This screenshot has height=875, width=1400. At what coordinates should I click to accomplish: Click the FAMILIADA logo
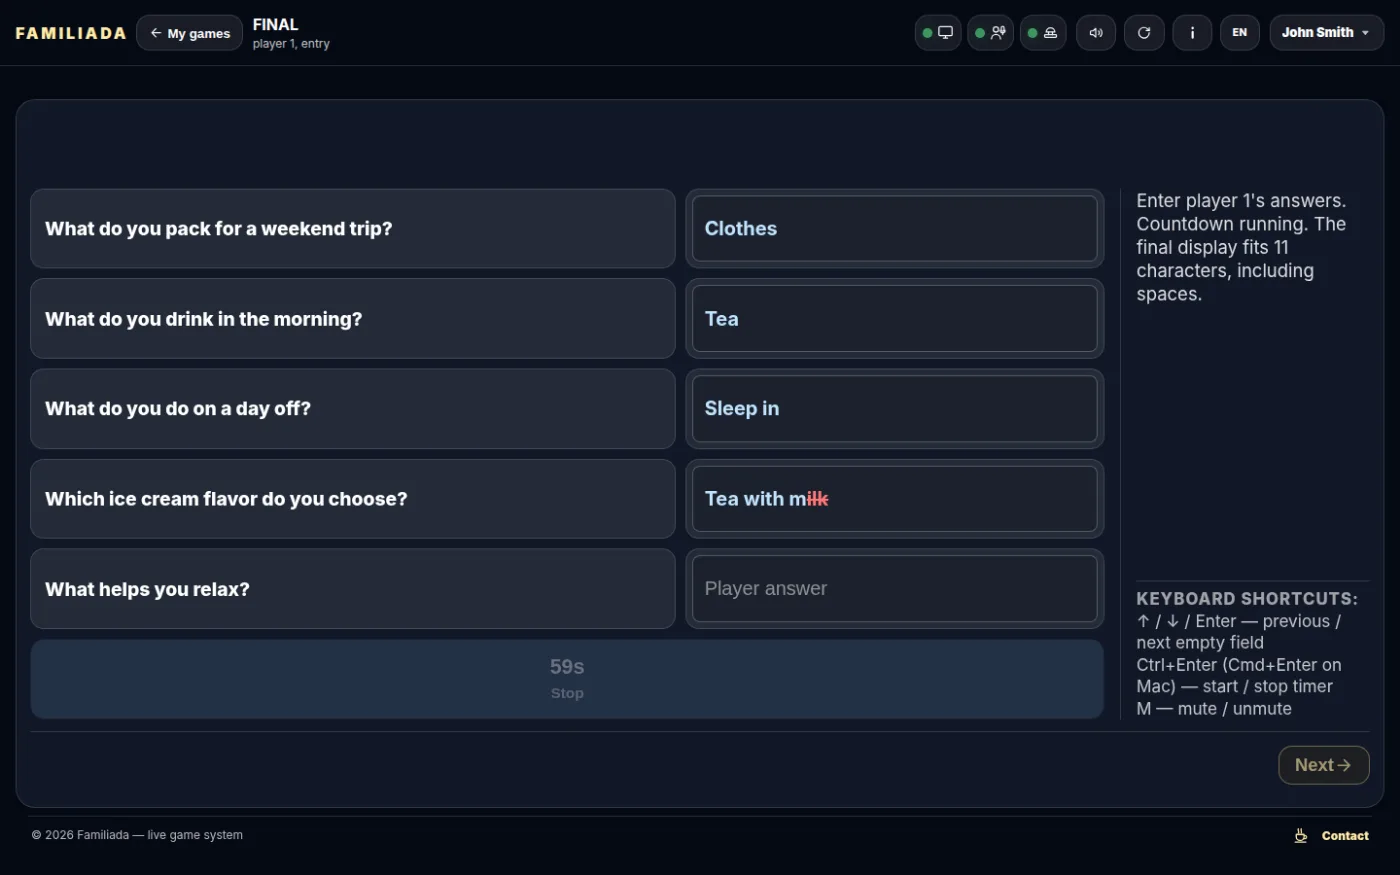pos(71,33)
